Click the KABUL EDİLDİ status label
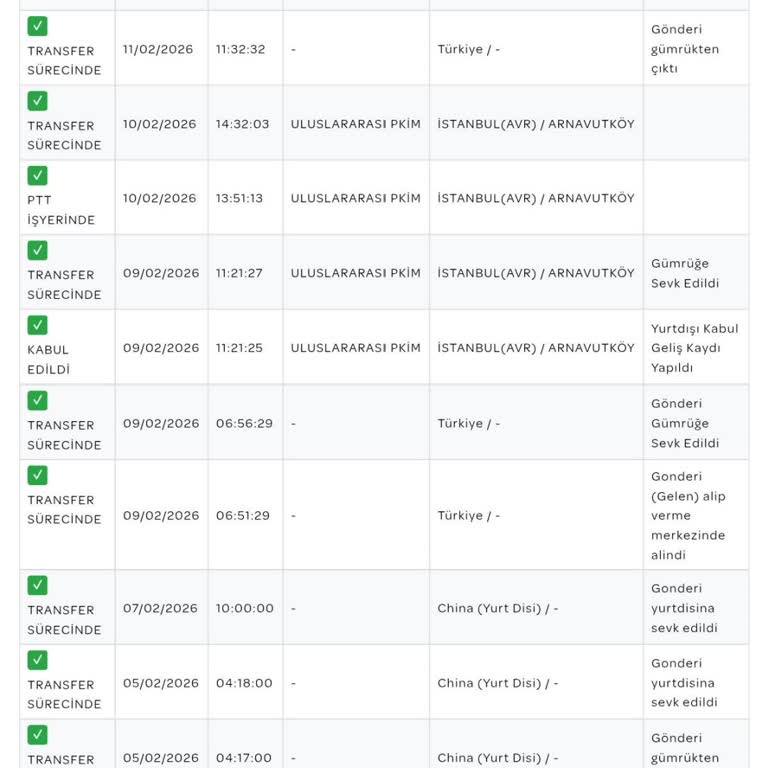The height and width of the screenshot is (768, 768). pos(49,359)
